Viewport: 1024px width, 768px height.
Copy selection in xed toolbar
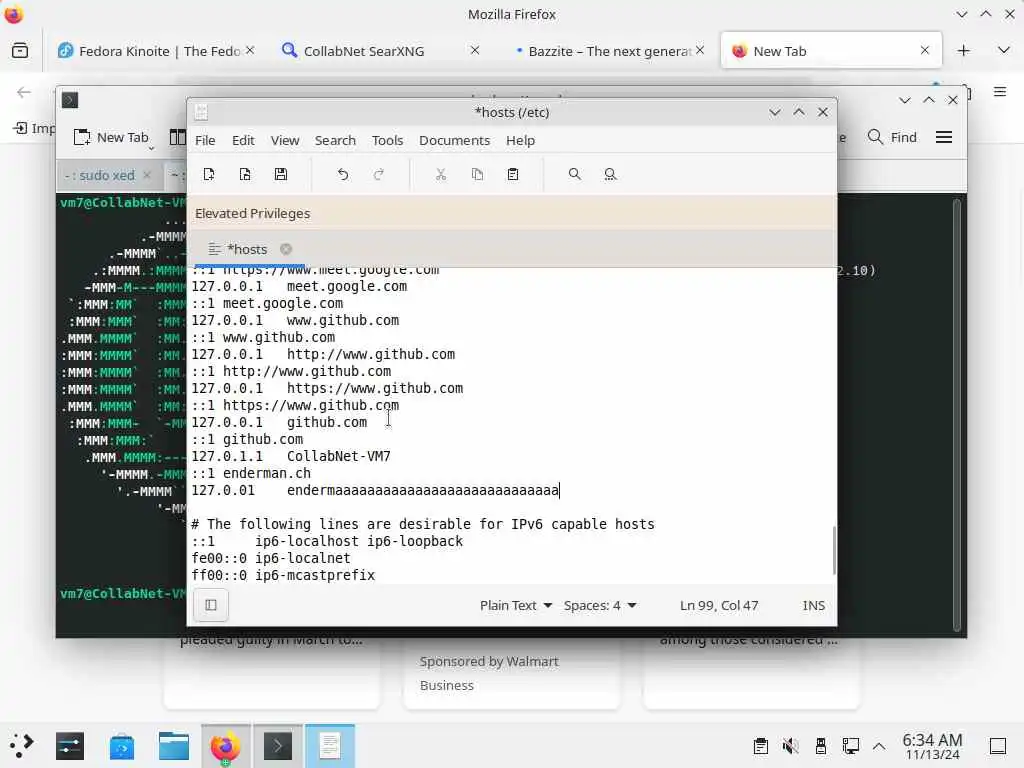477,174
